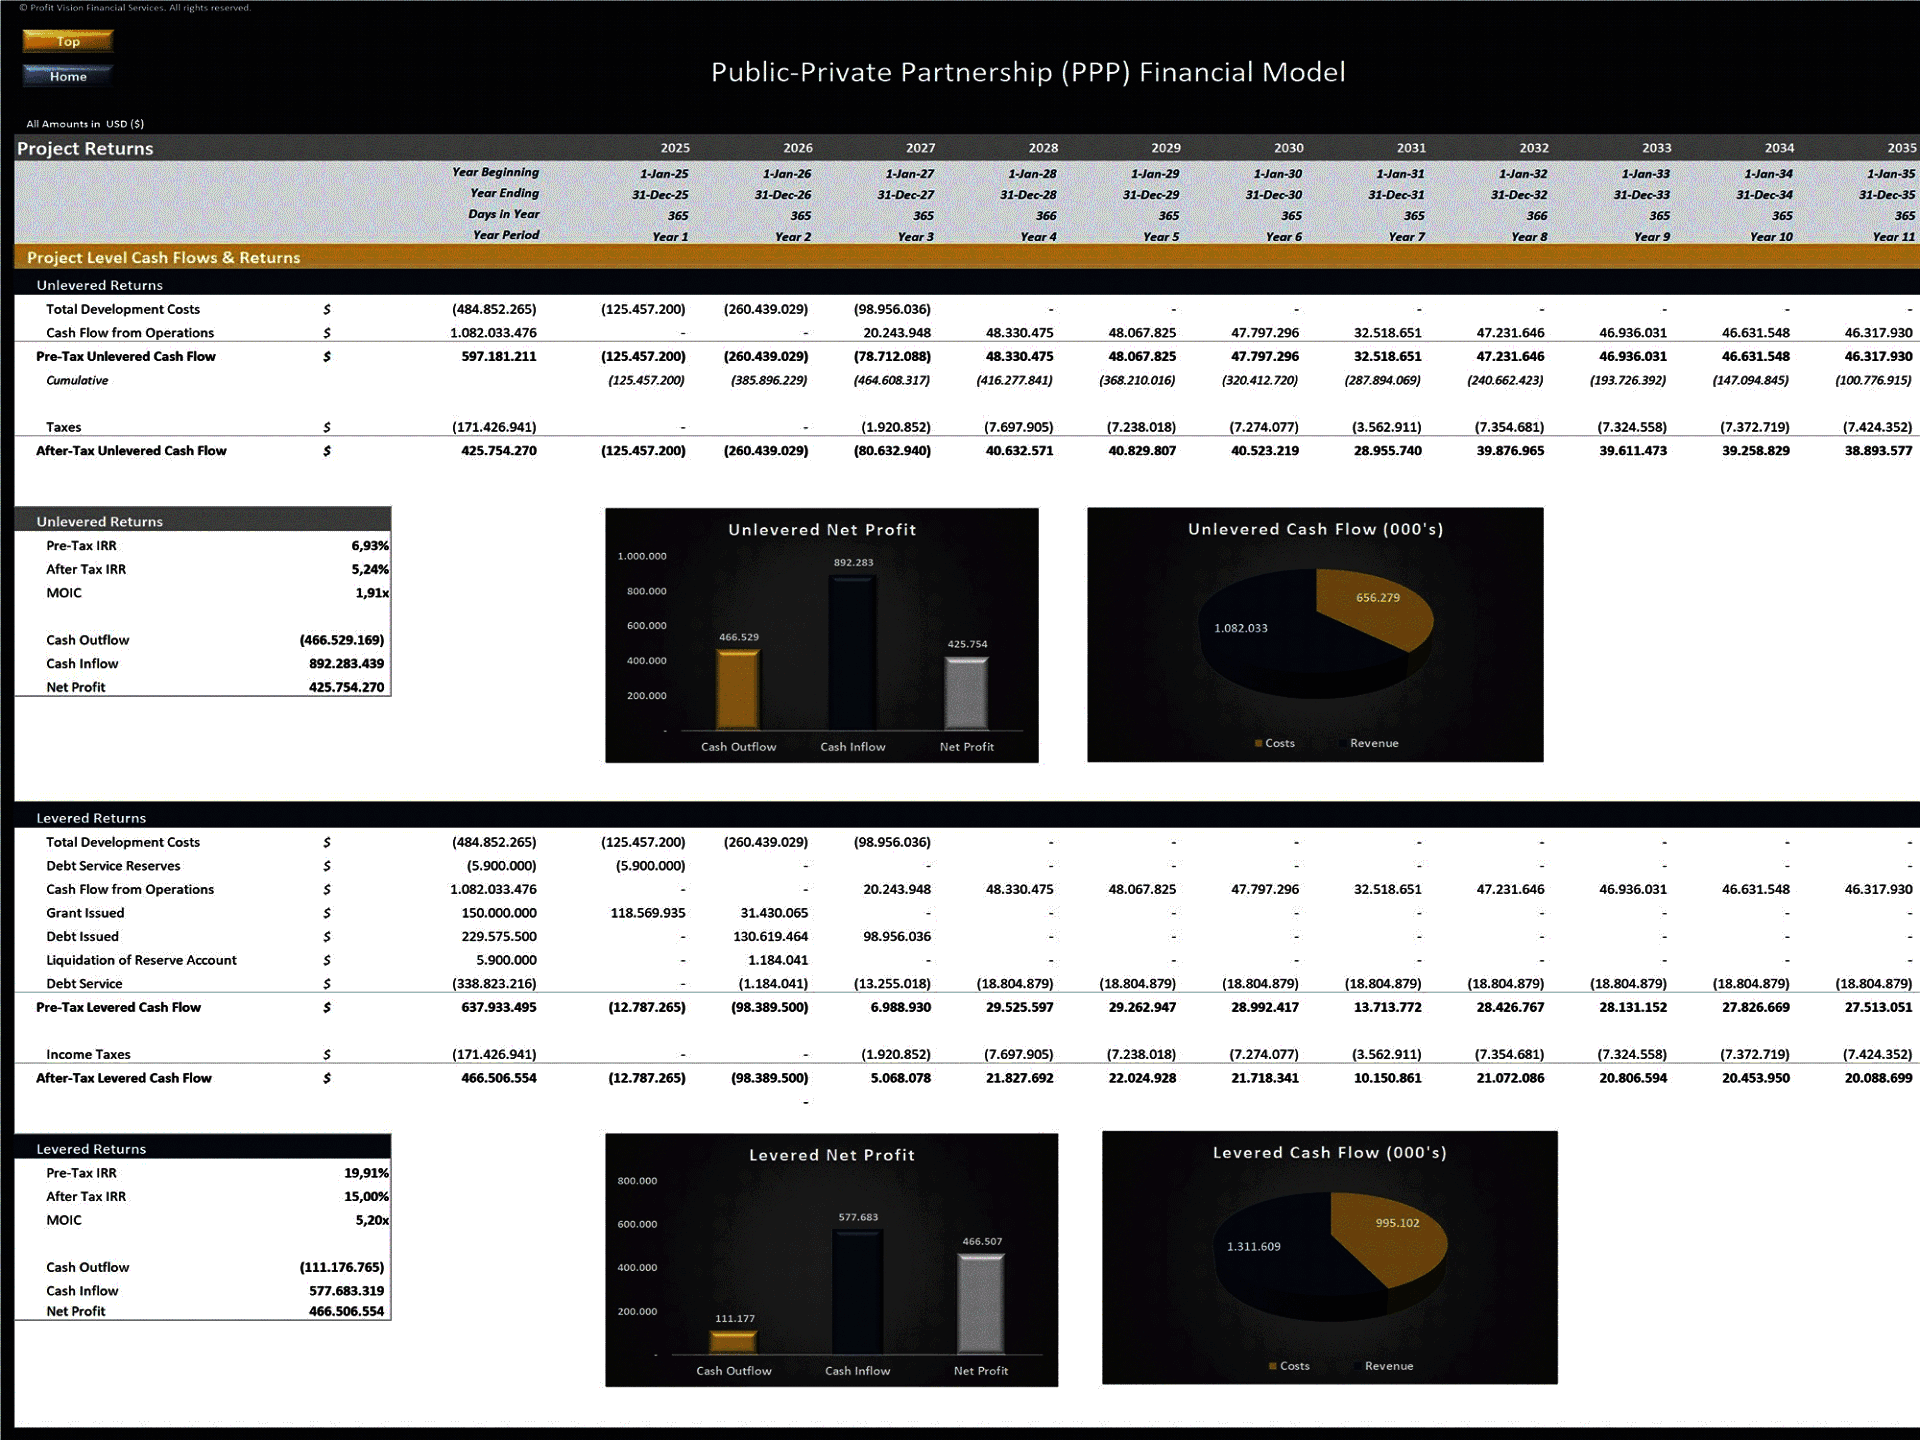1920x1440 pixels.
Task: Expand the Unlevered Returns section header
Action: tap(100, 285)
